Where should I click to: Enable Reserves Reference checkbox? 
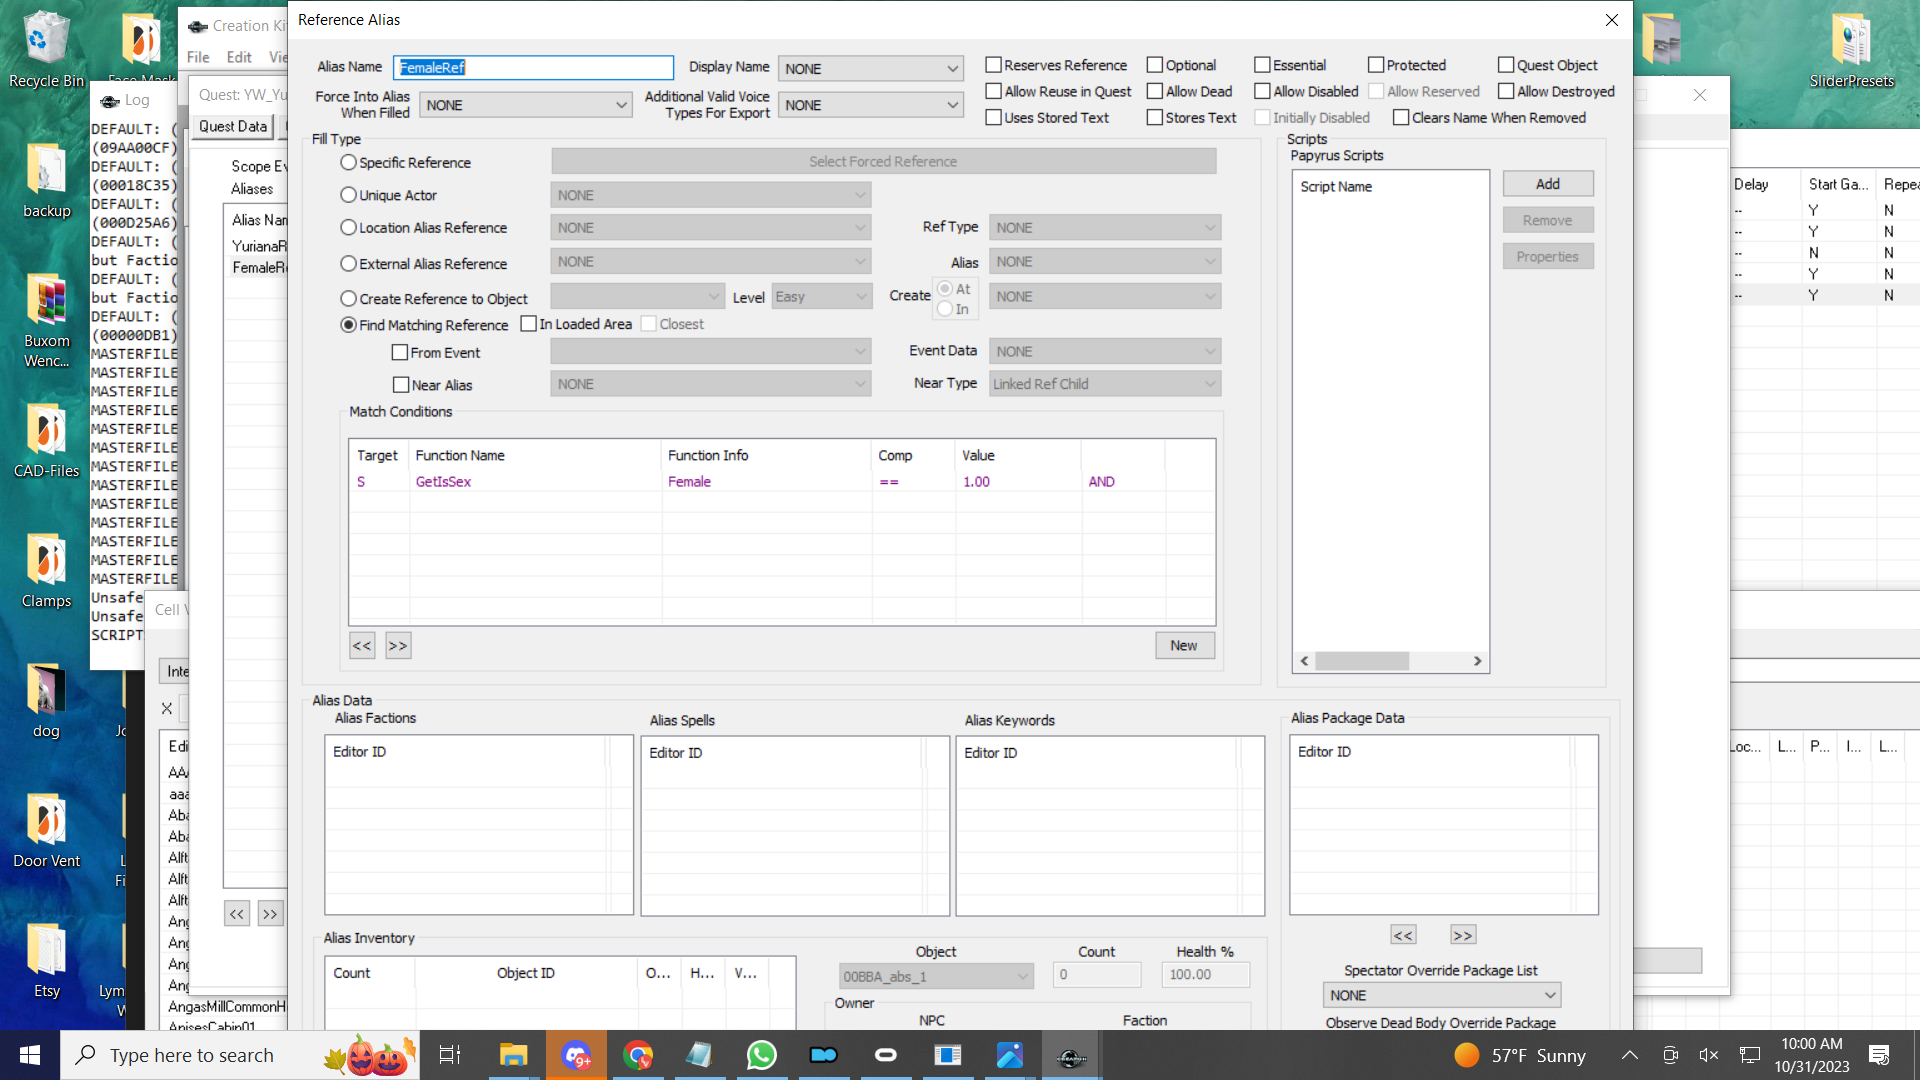pos(993,65)
